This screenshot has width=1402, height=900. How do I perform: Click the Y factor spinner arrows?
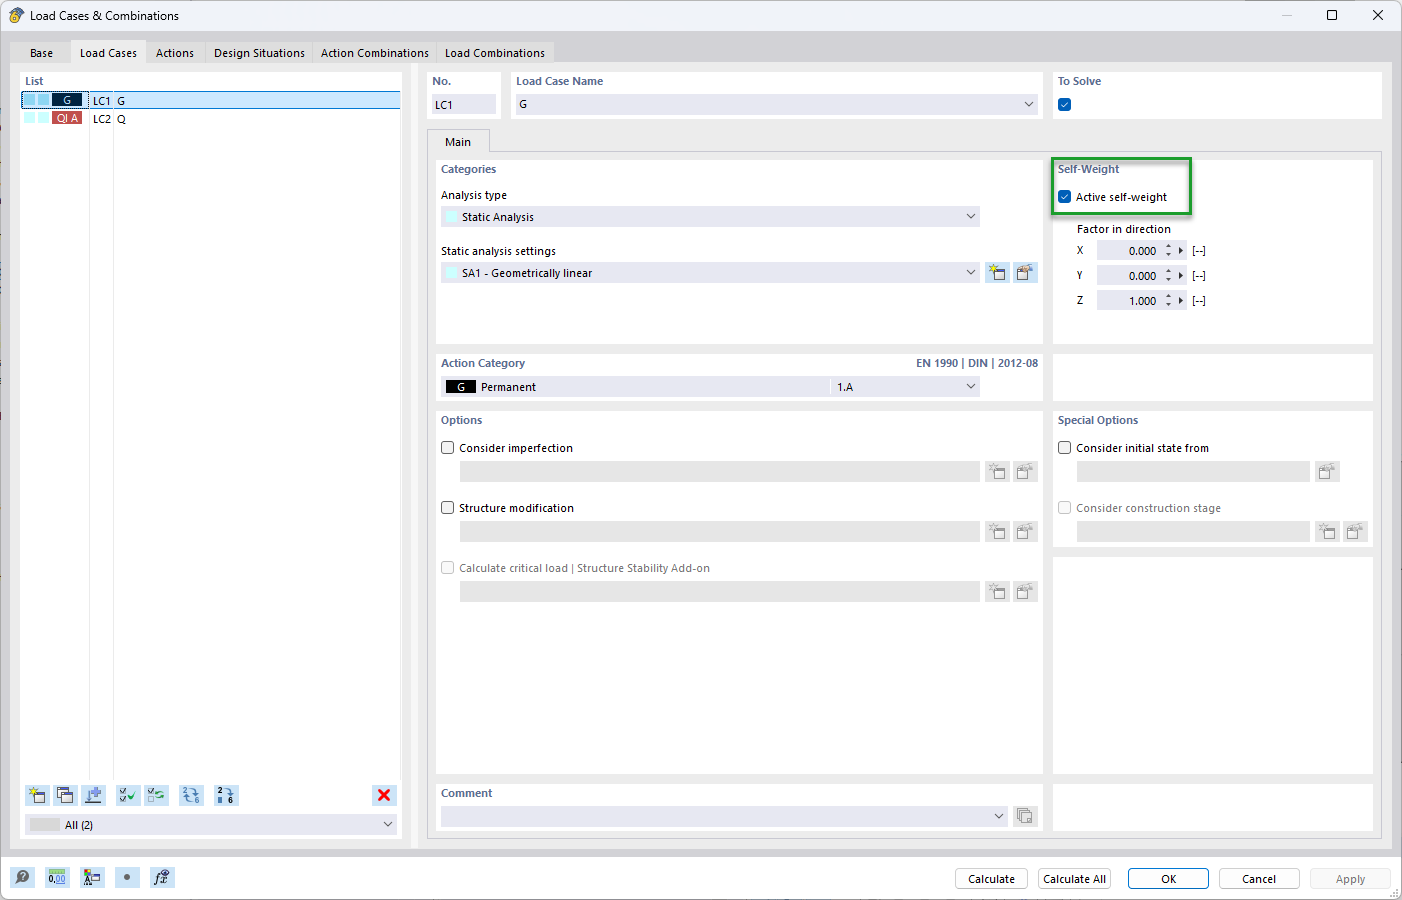click(1168, 275)
